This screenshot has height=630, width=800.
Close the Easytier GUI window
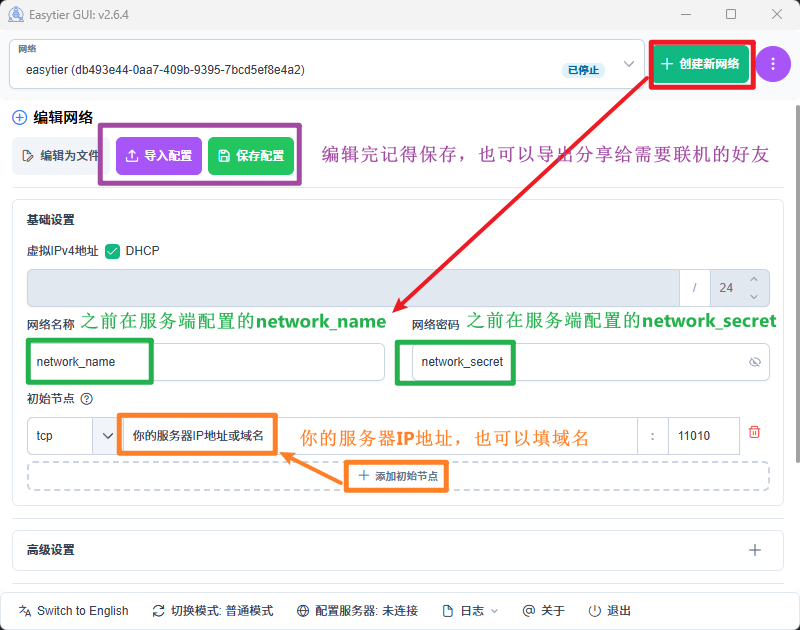pos(777,14)
